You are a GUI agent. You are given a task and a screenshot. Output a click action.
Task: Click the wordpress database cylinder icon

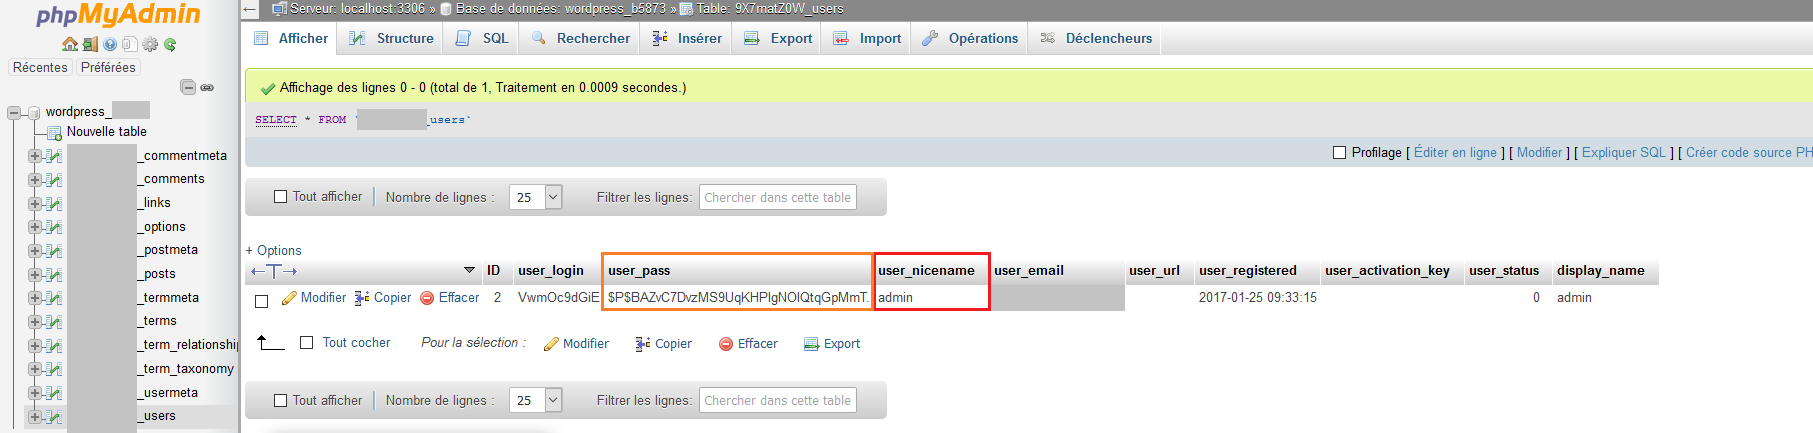33,112
